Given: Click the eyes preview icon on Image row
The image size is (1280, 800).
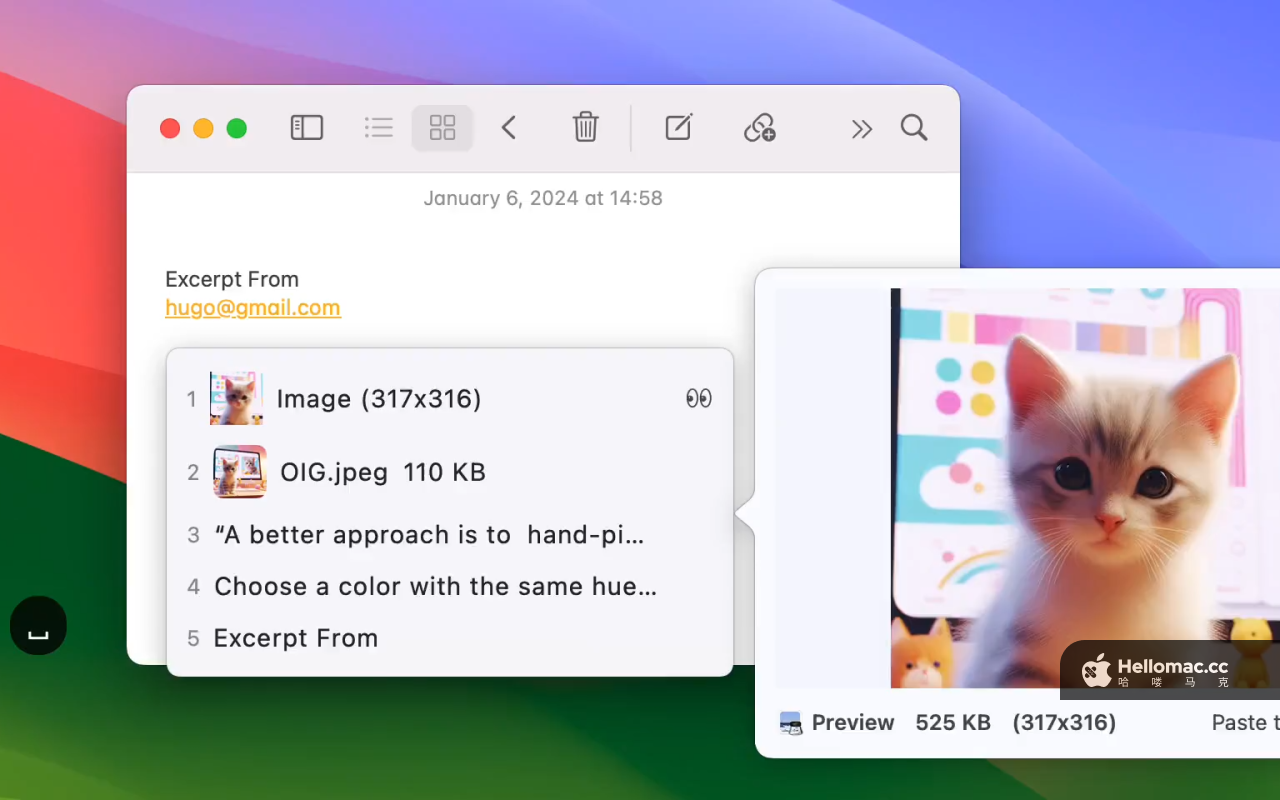Looking at the screenshot, I should click(699, 399).
